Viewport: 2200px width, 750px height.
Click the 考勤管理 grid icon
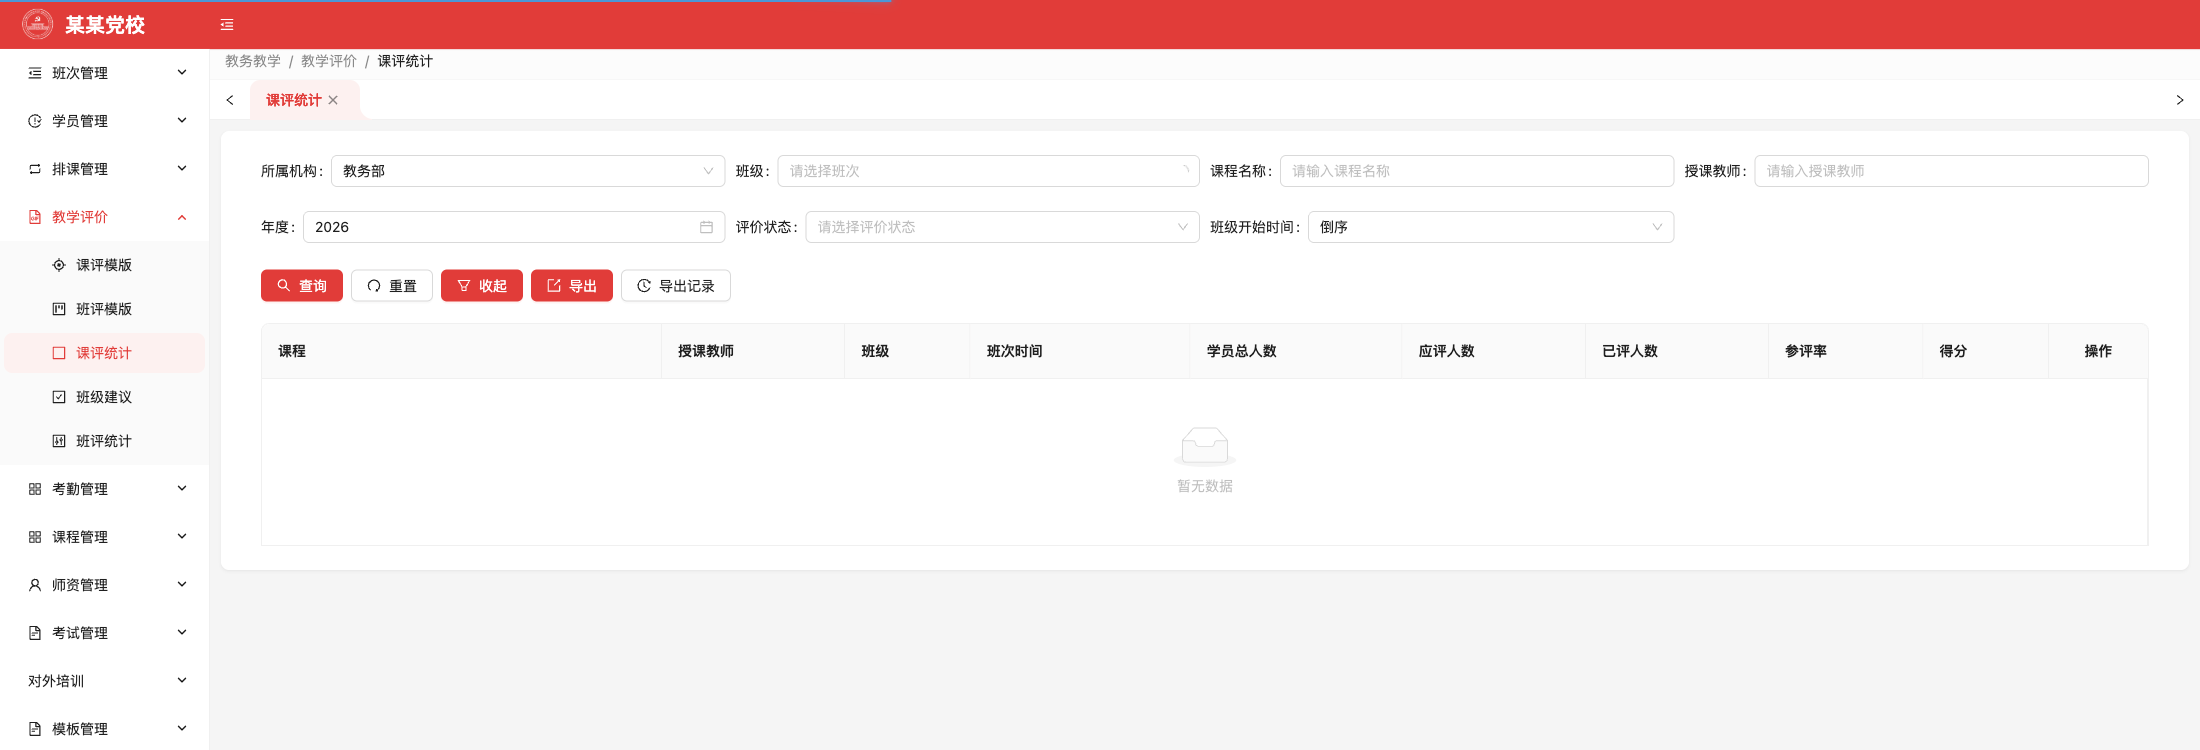(x=35, y=489)
